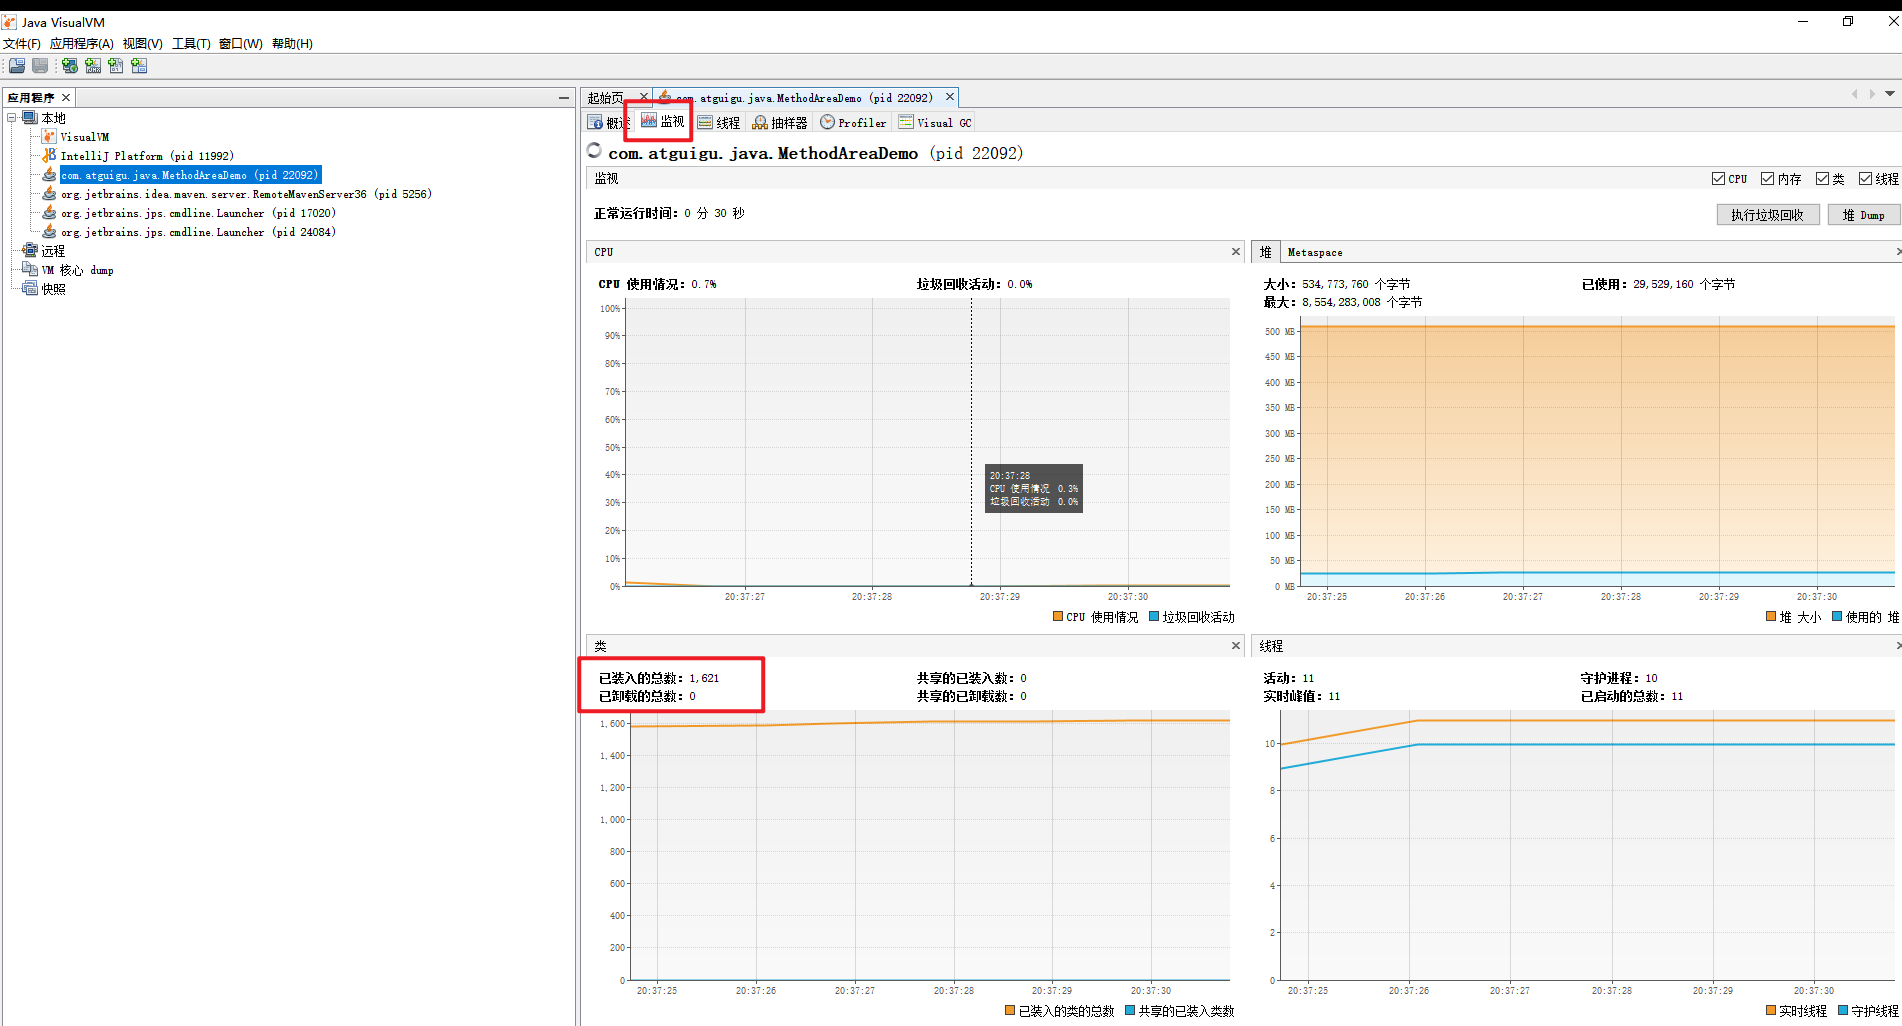This screenshot has height=1026, width=1902.
Task: Open the 窗口(W) menu
Action: click(x=241, y=44)
